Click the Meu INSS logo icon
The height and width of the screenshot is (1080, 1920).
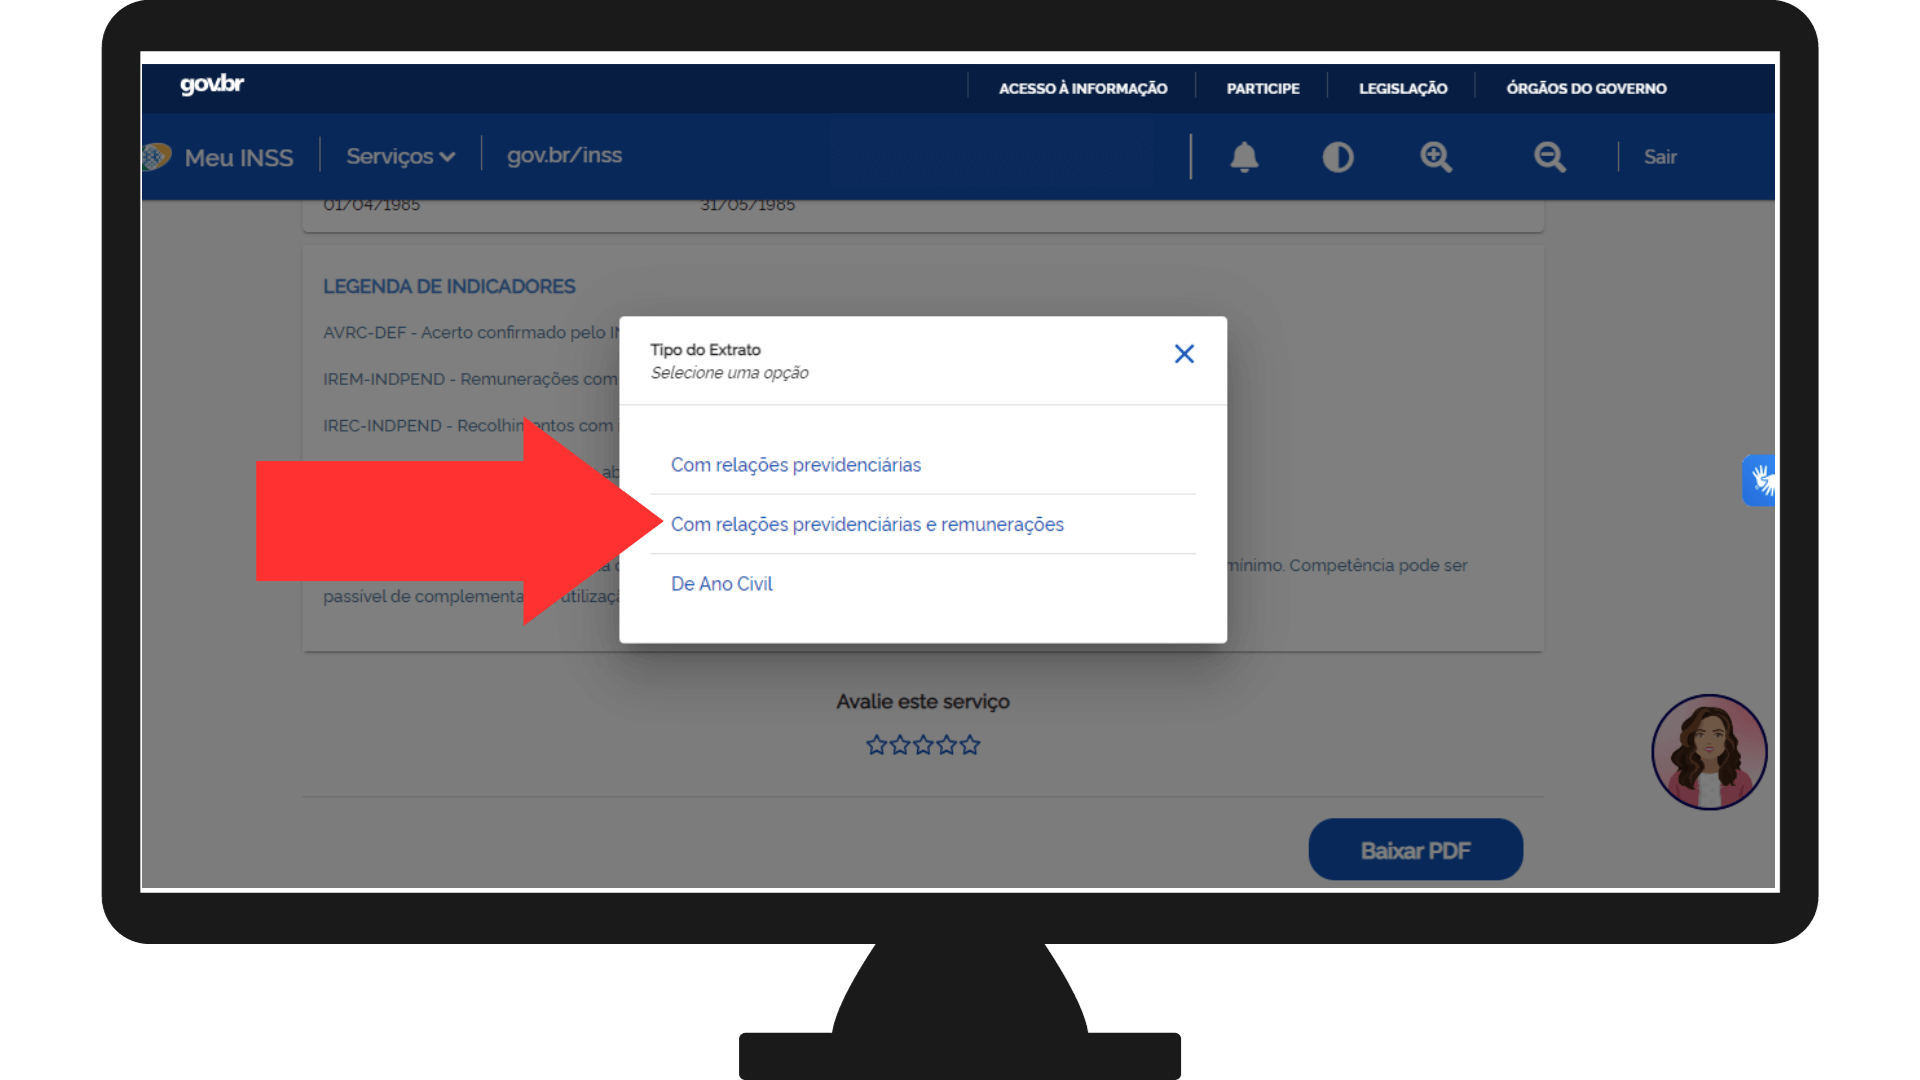point(156,157)
